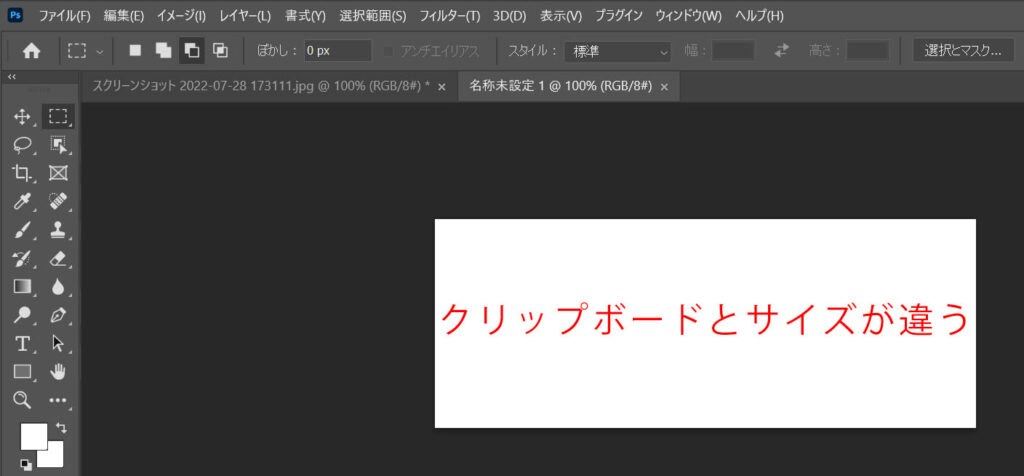
Task: Select the Eyedropper tool
Action: pyautogui.click(x=22, y=202)
